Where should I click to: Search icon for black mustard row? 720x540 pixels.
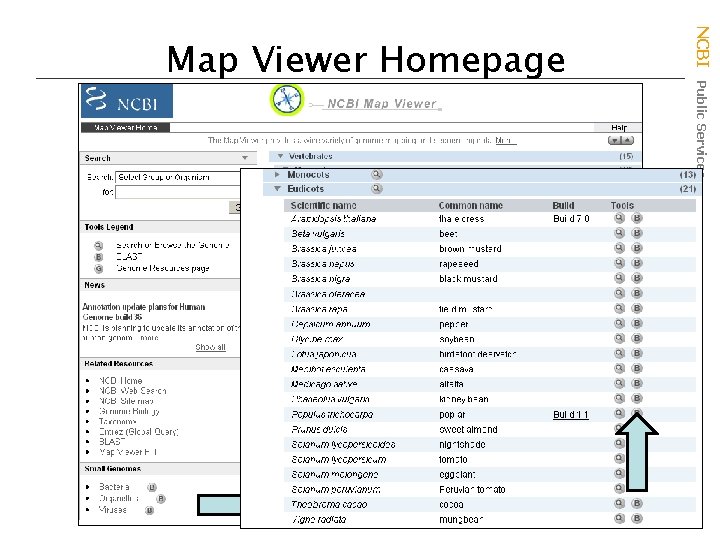pyautogui.click(x=619, y=278)
